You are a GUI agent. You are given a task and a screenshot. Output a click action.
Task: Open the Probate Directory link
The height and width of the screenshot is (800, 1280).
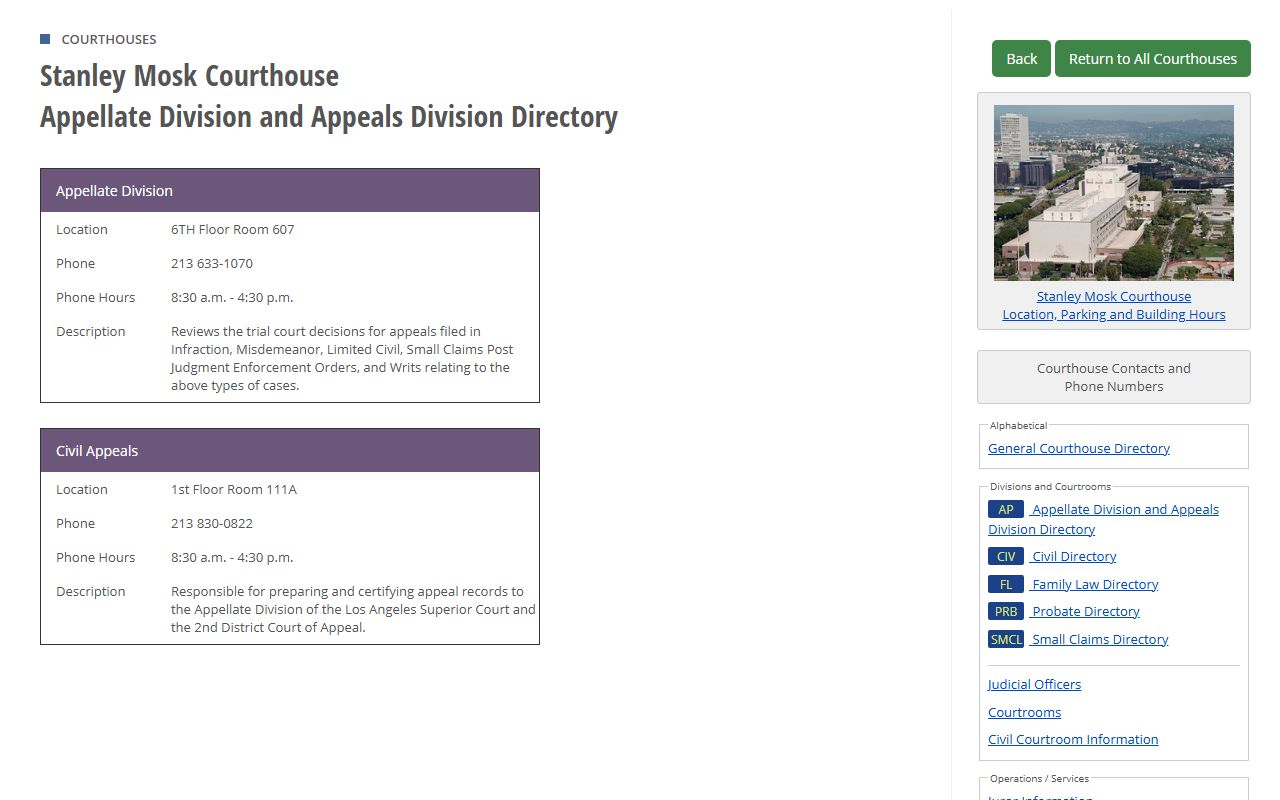tap(1084, 611)
